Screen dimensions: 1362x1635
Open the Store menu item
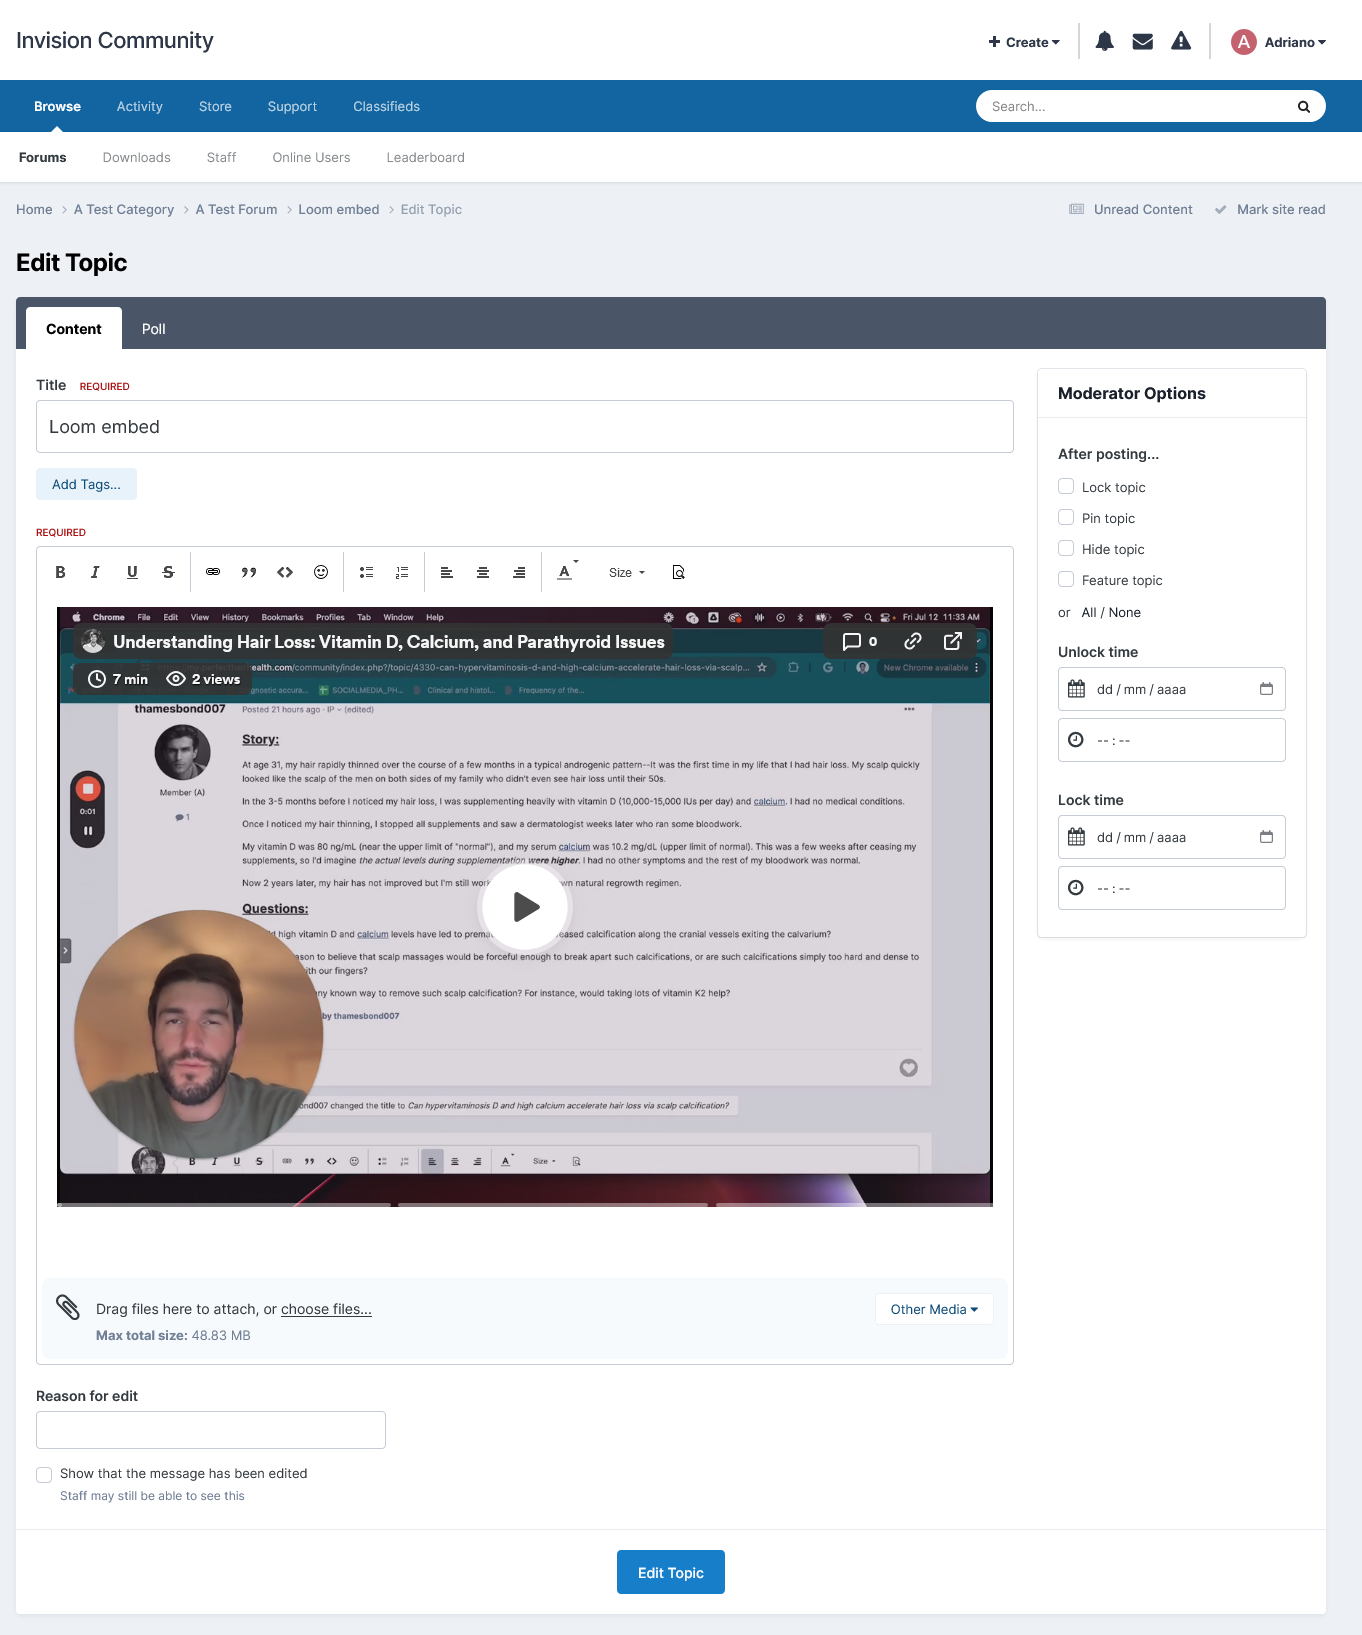click(x=215, y=106)
